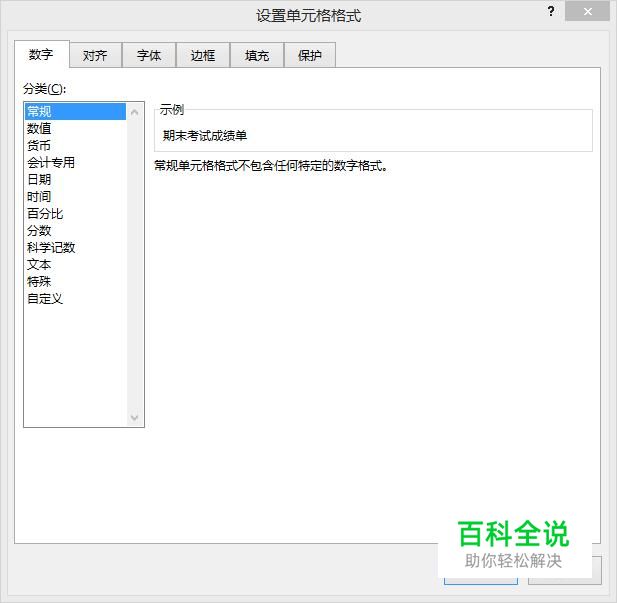Click the category list scroll-down arrow
The width and height of the screenshot is (617, 603).
[134, 418]
